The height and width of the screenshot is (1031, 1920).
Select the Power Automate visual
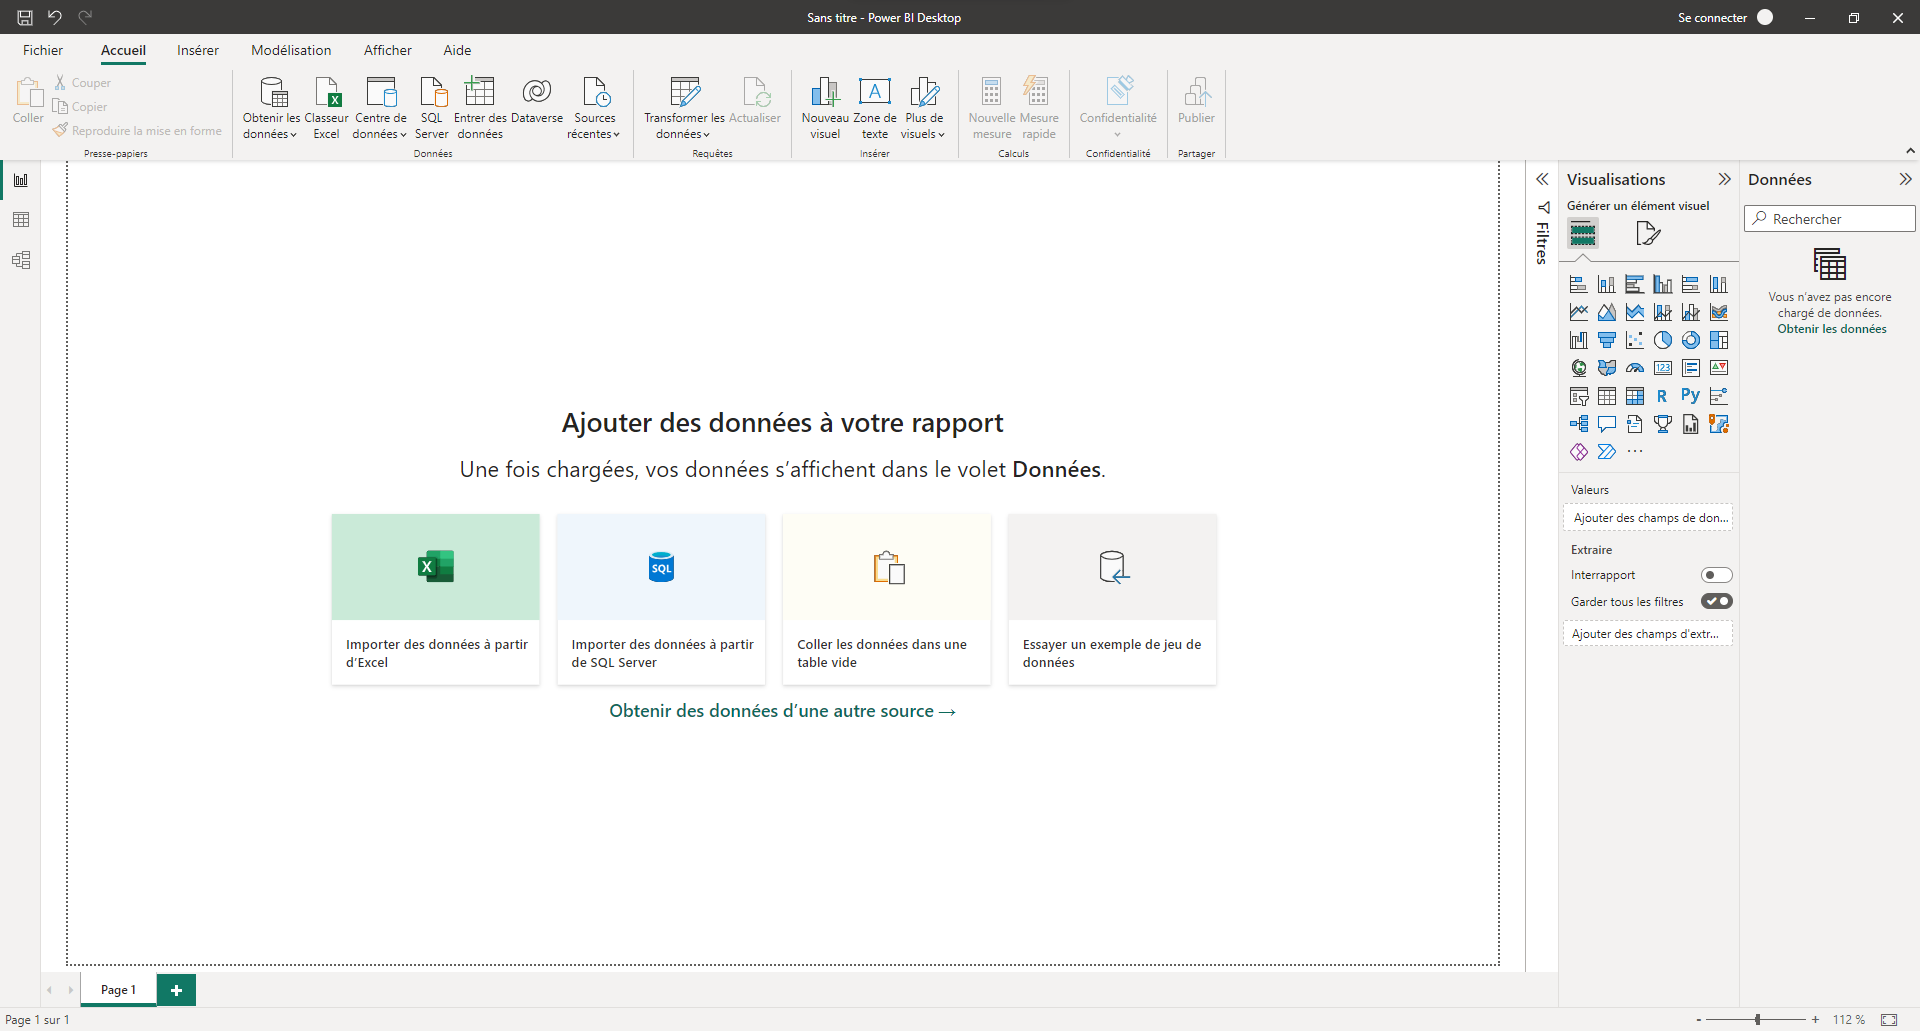[1607, 452]
